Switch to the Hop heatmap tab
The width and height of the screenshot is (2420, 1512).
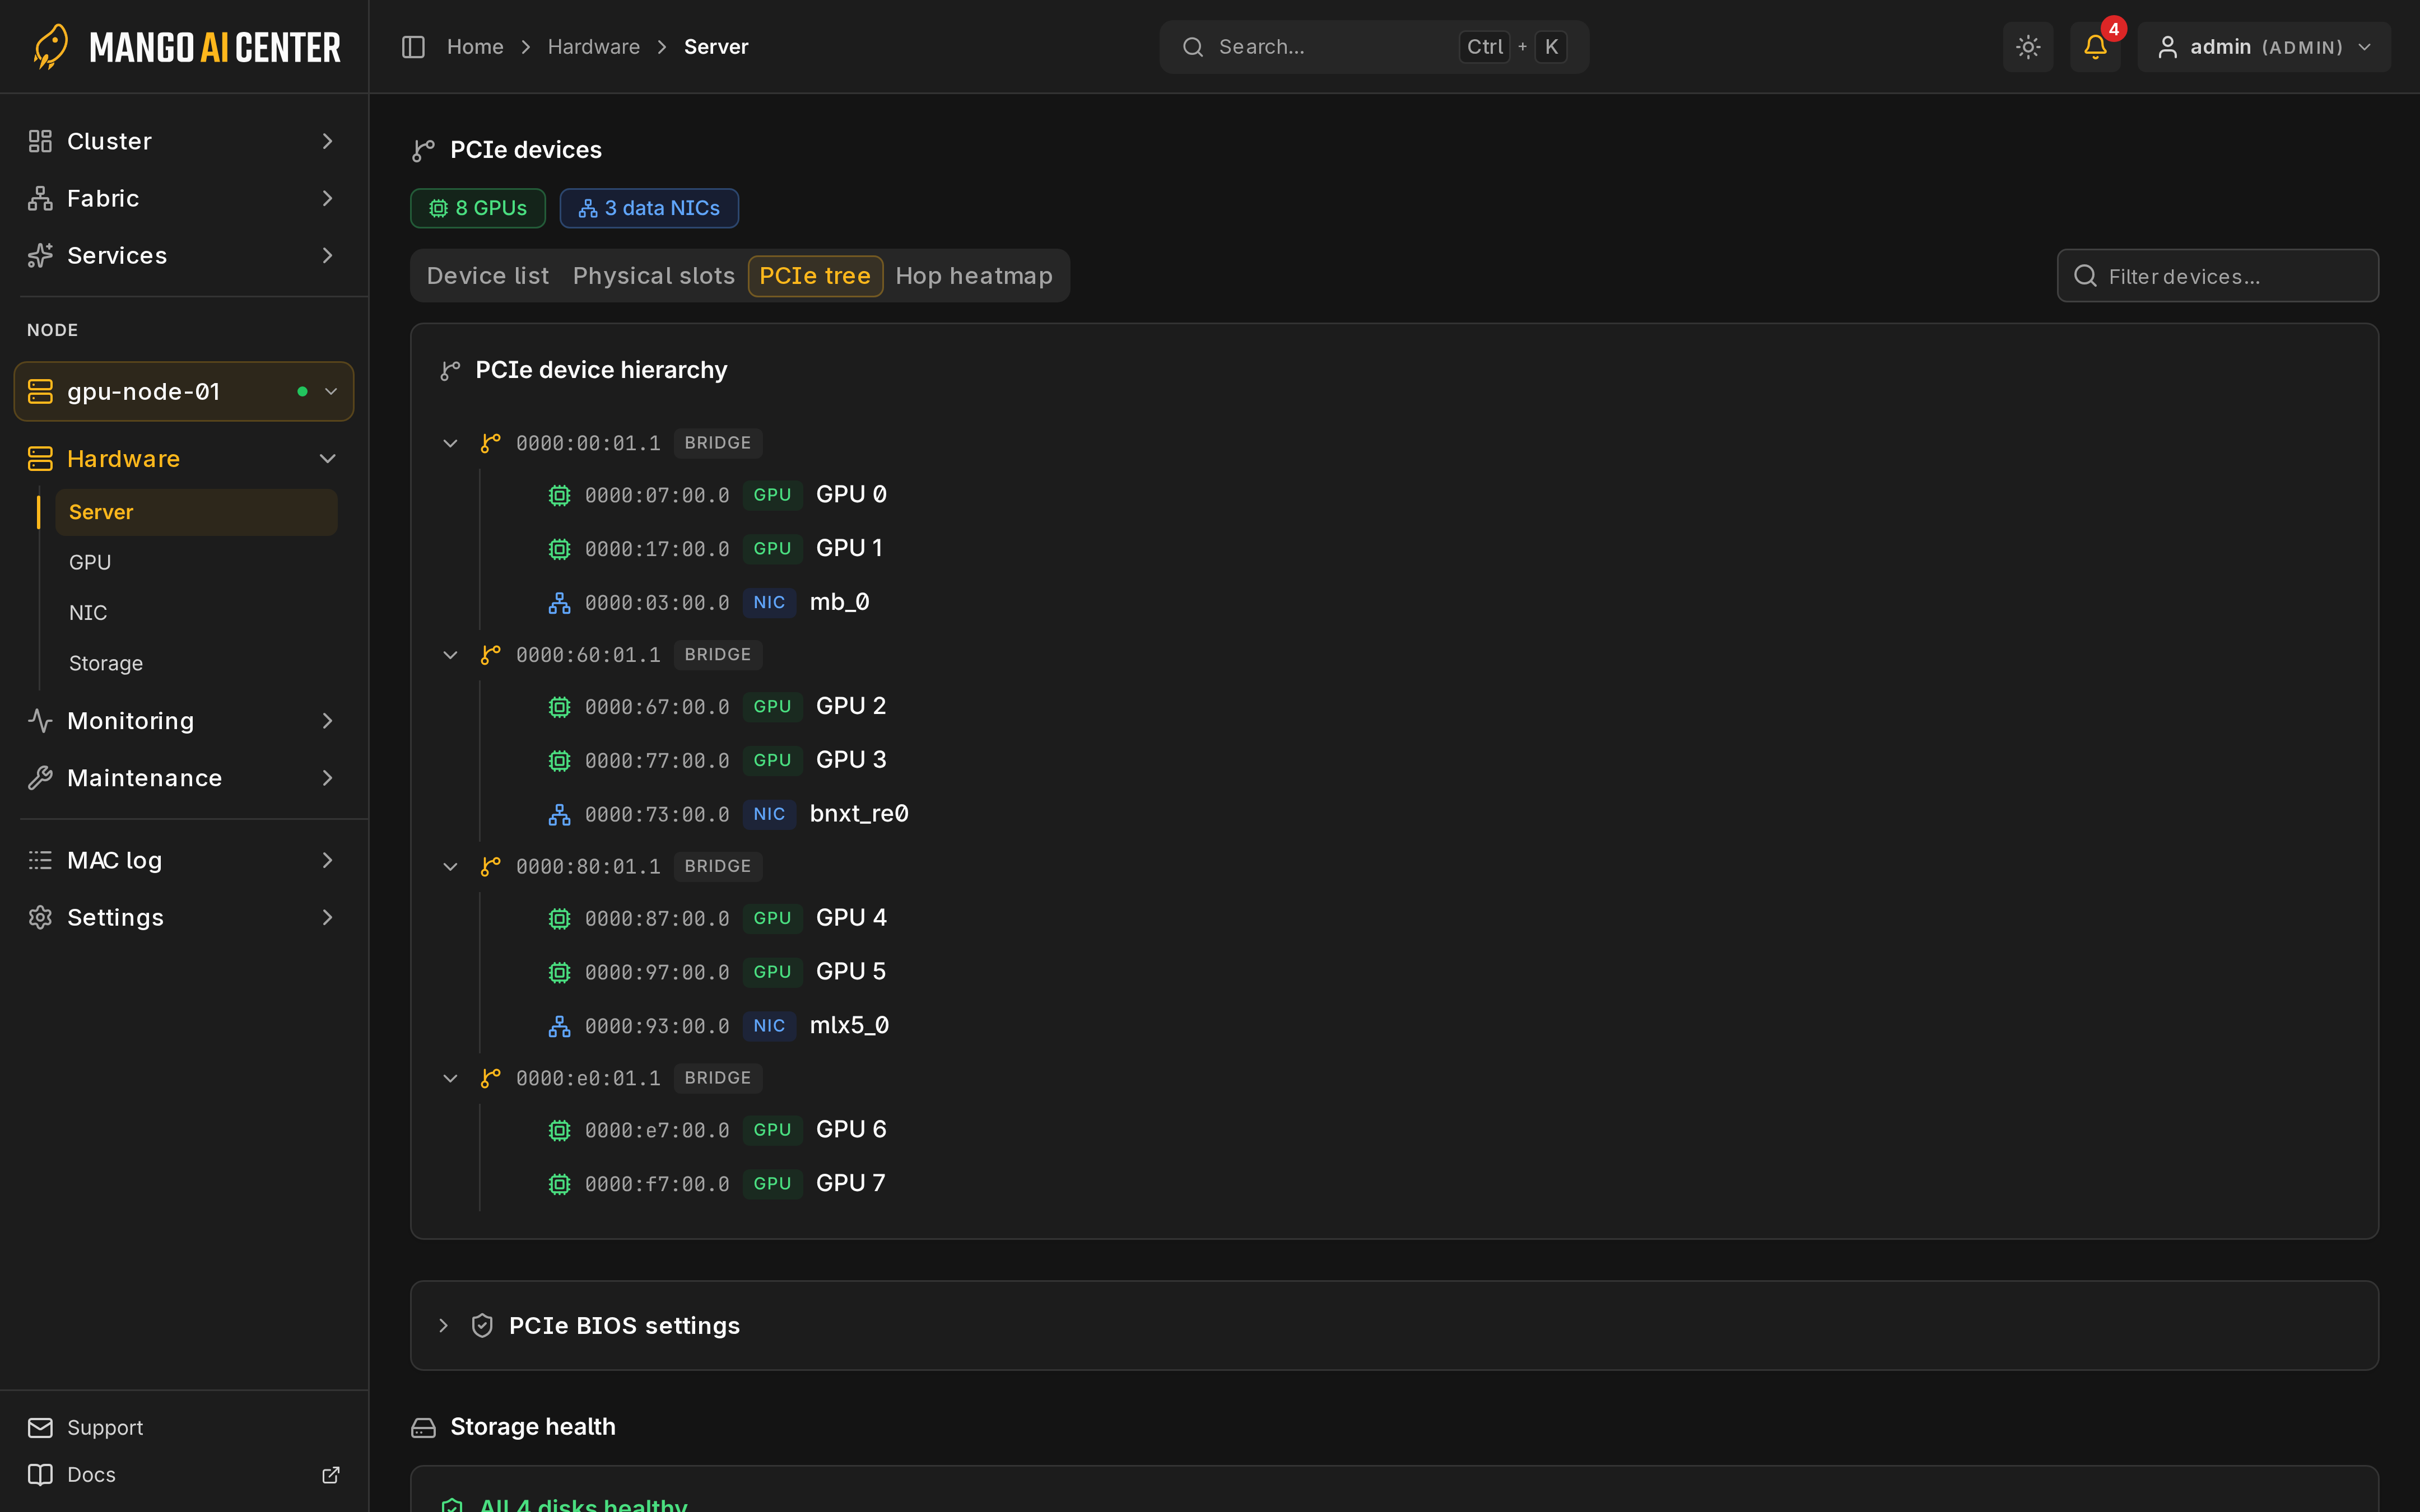click(x=973, y=276)
